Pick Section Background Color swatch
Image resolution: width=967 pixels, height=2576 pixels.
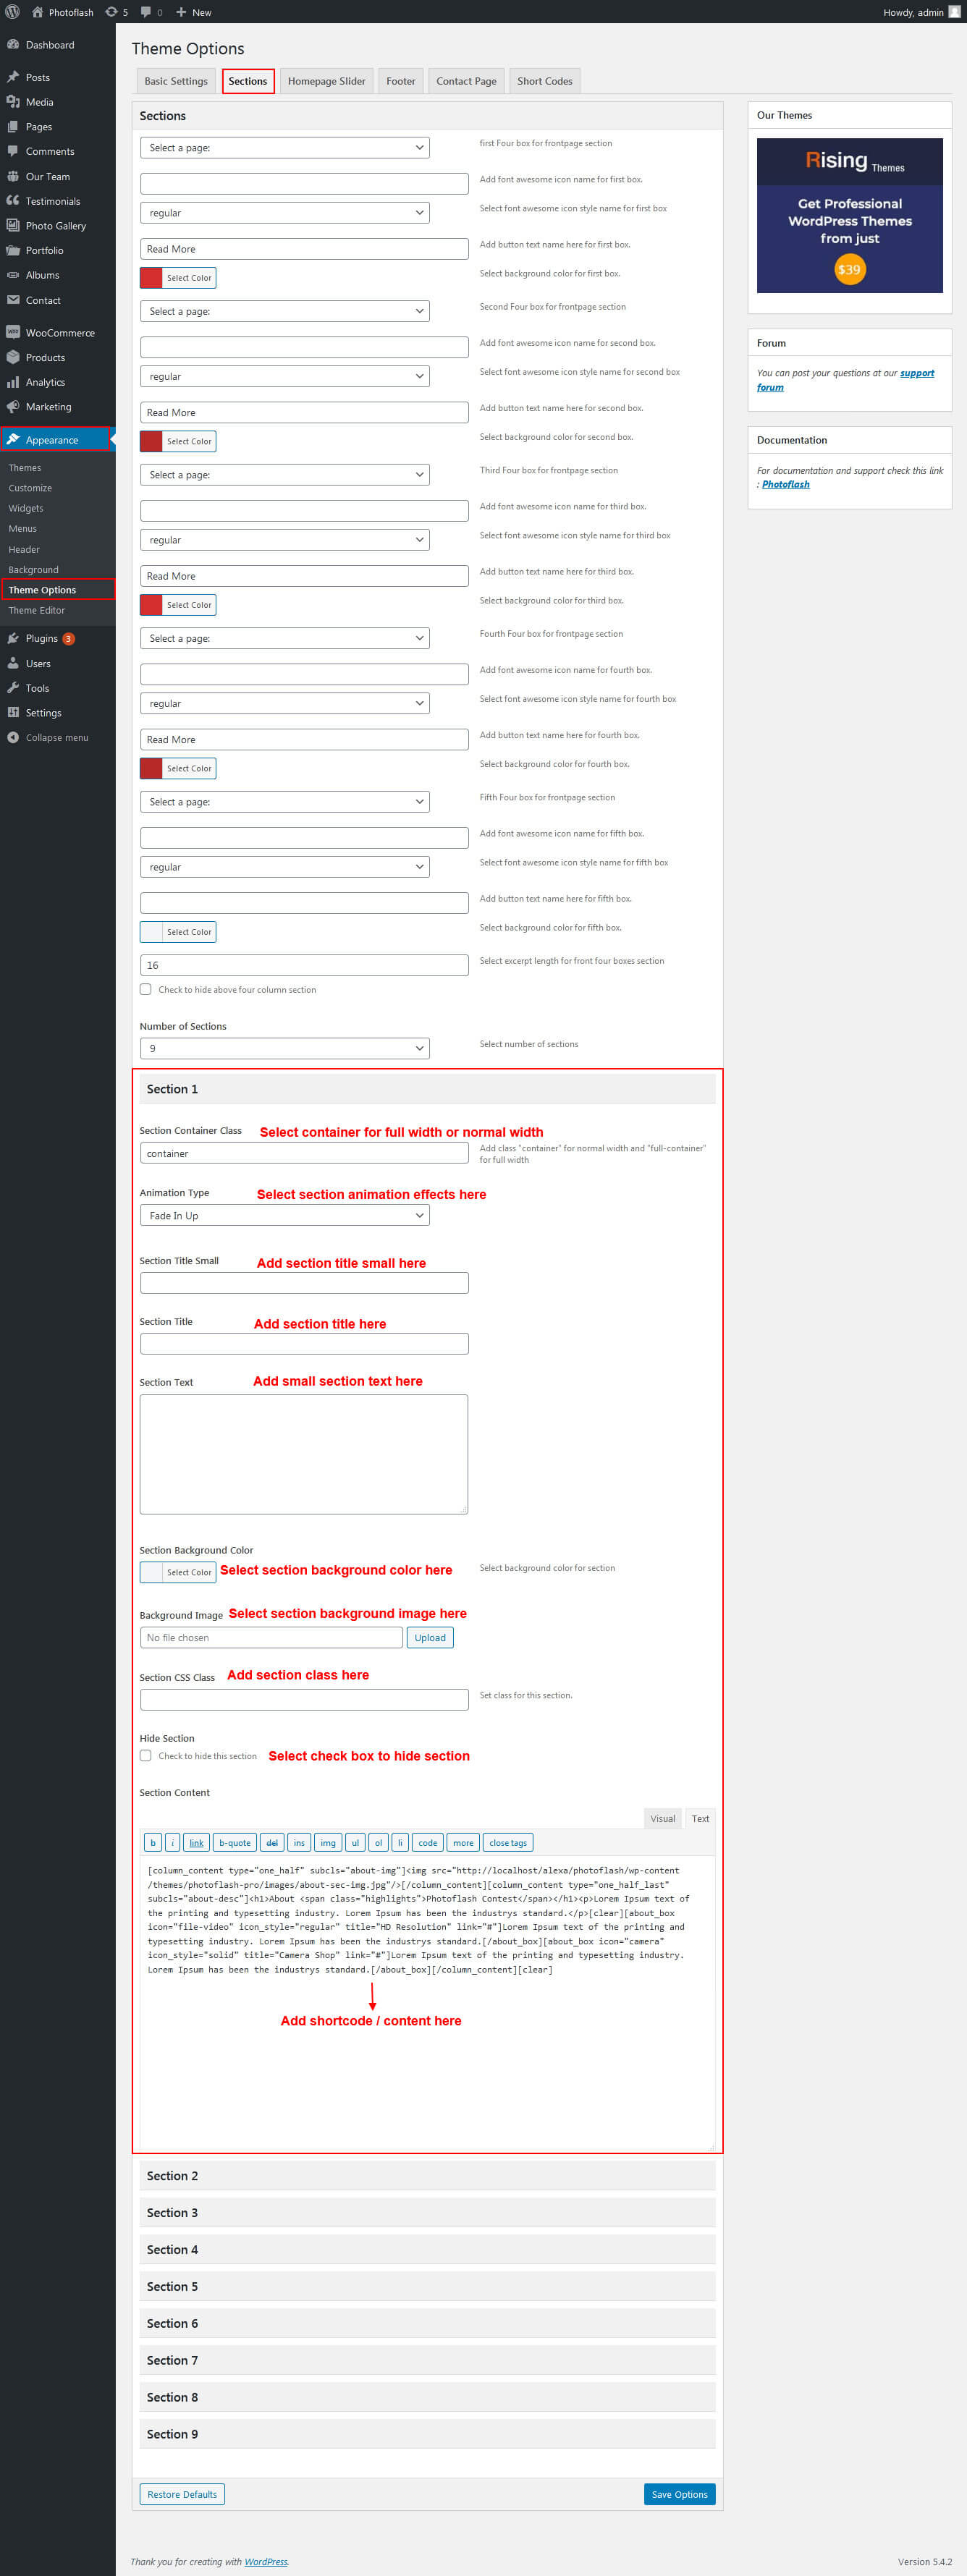point(178,1572)
